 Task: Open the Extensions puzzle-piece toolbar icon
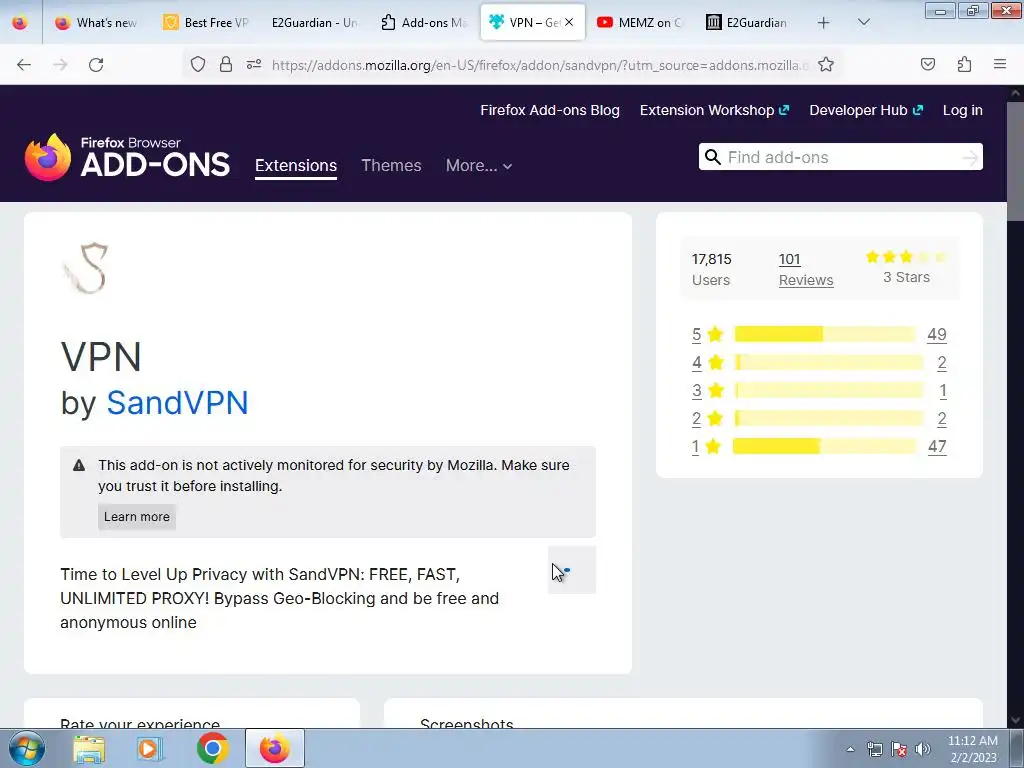click(x=964, y=64)
